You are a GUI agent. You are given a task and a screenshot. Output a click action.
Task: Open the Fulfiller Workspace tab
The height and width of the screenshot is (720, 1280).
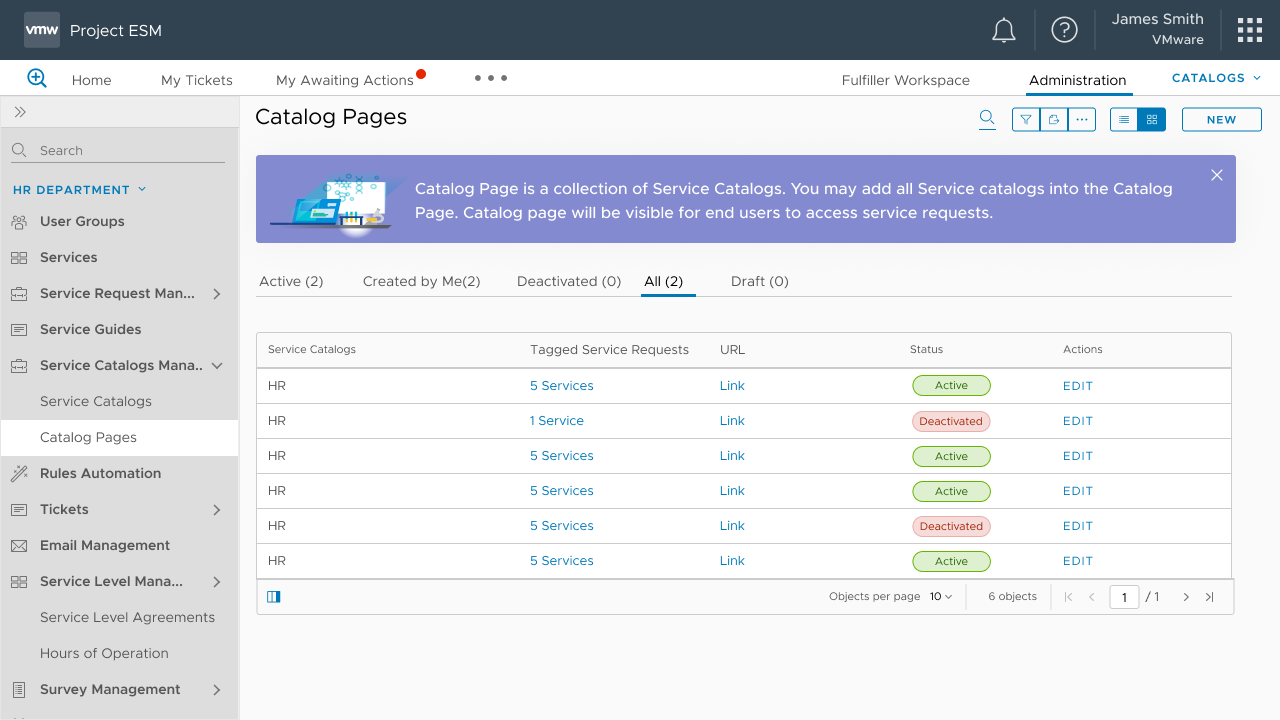point(905,80)
